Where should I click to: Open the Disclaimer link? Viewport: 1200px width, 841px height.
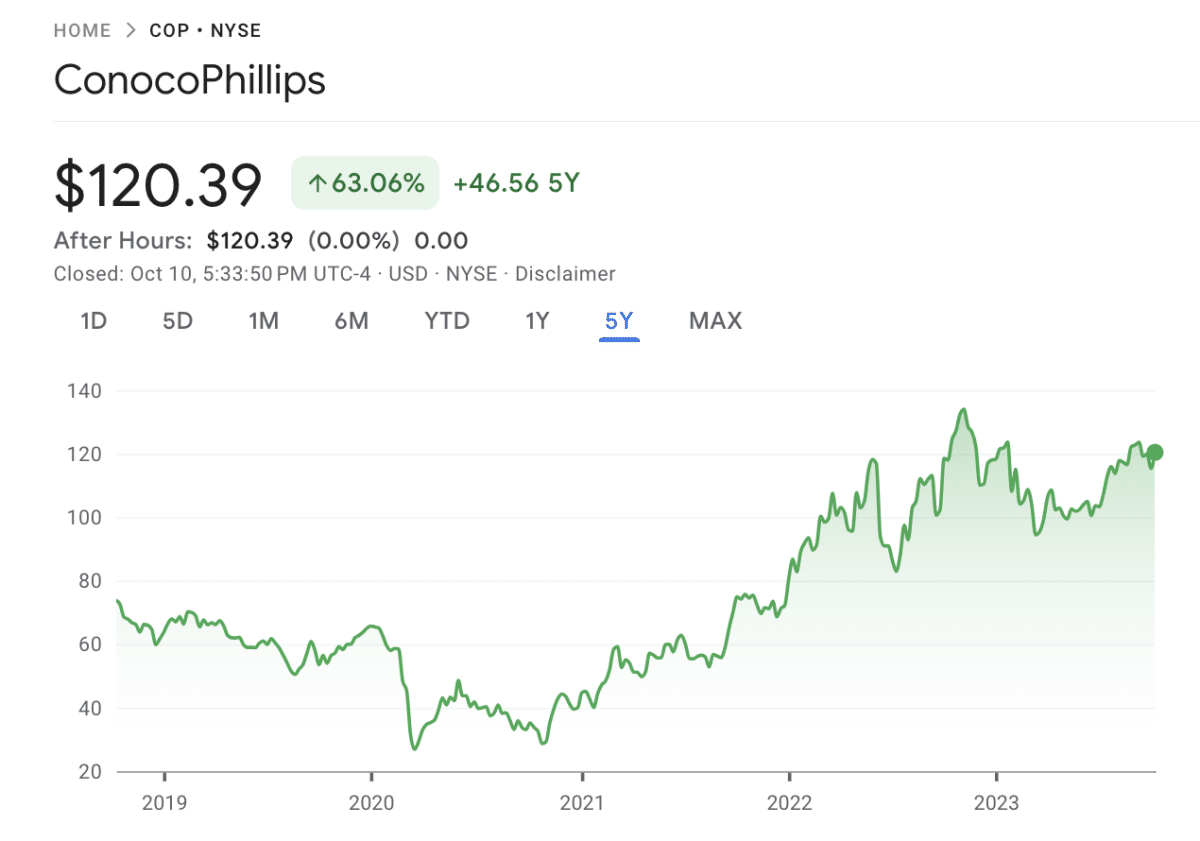tap(565, 273)
